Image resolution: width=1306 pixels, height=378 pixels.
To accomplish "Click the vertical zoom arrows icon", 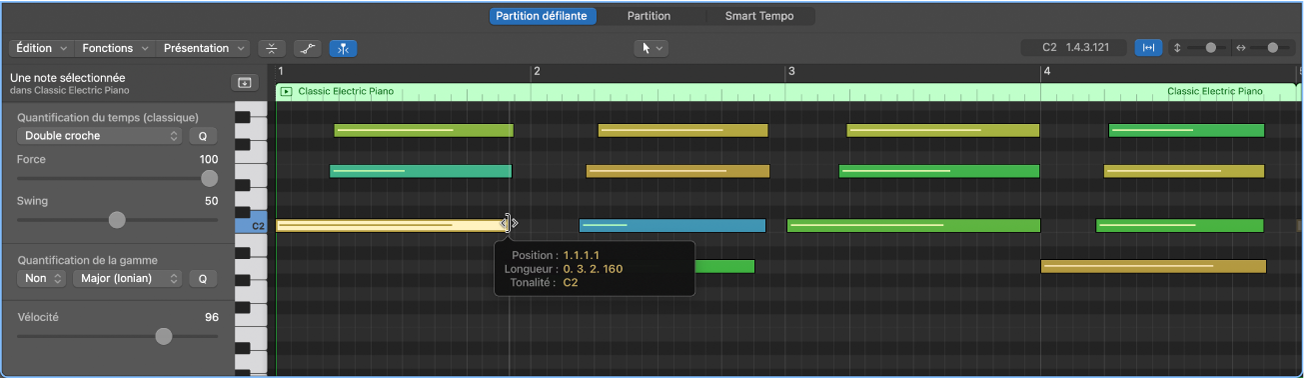I will pyautogui.click(x=1177, y=47).
